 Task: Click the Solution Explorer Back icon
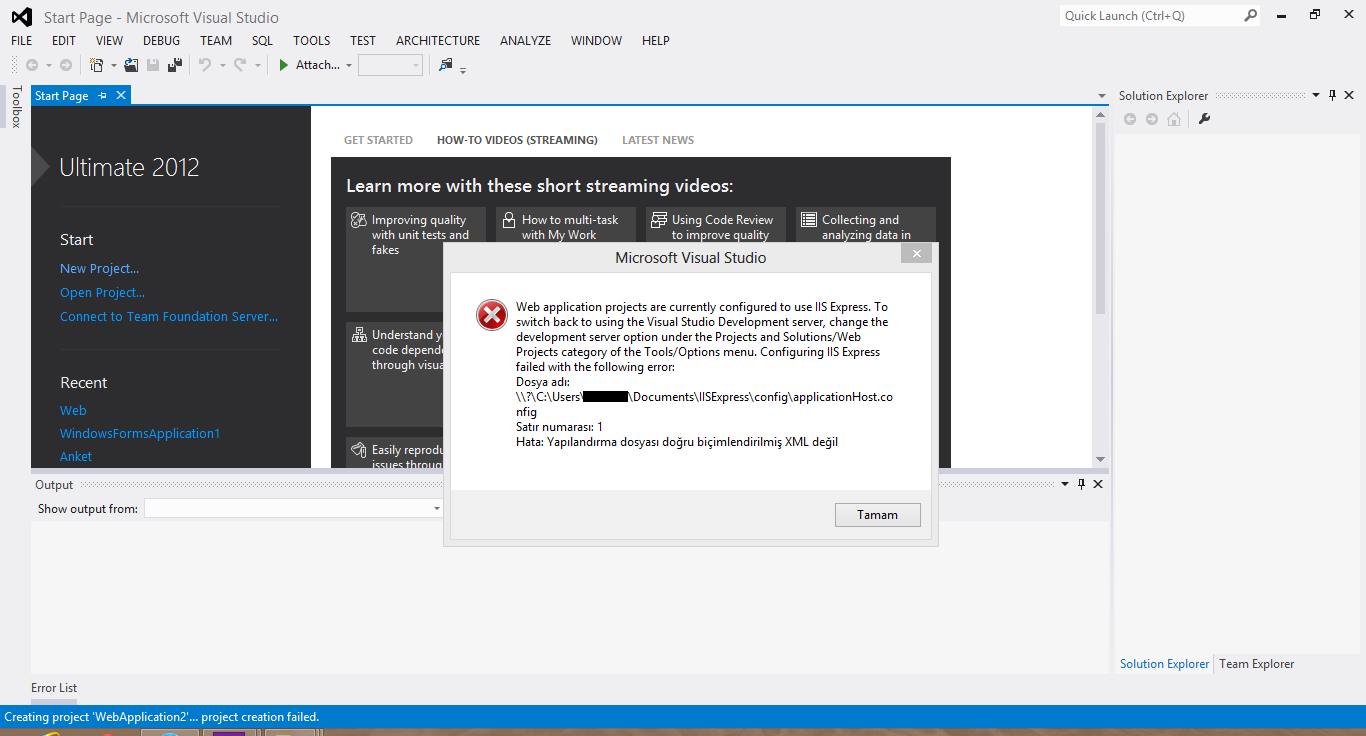point(1130,119)
